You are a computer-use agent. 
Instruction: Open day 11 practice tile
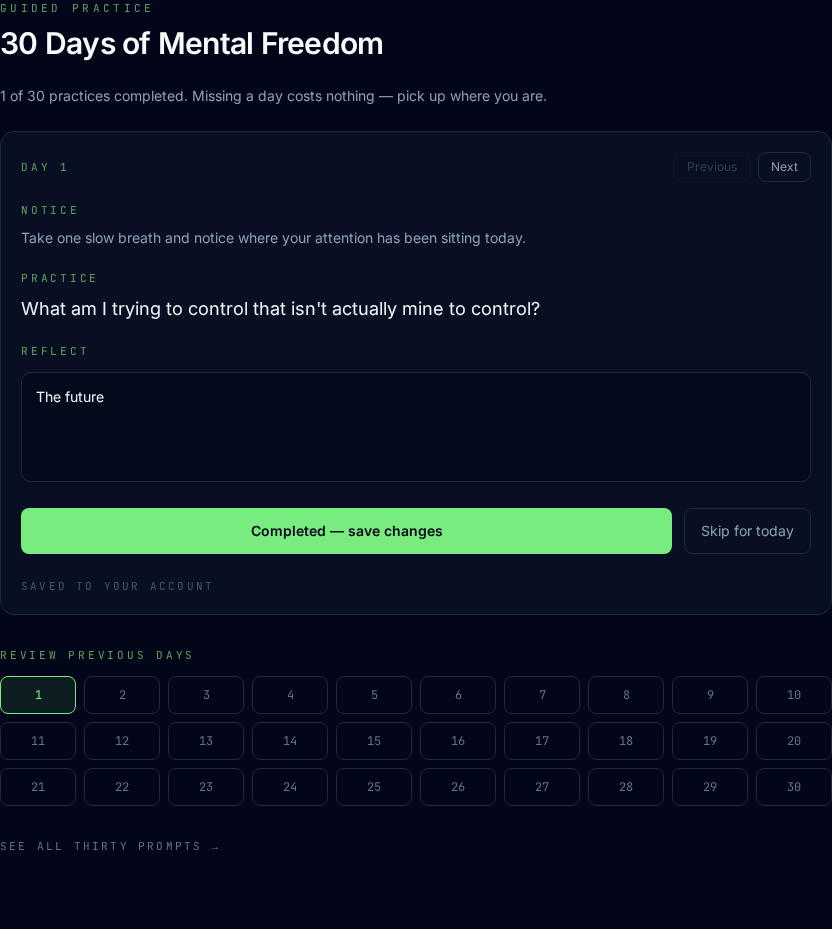(38, 741)
